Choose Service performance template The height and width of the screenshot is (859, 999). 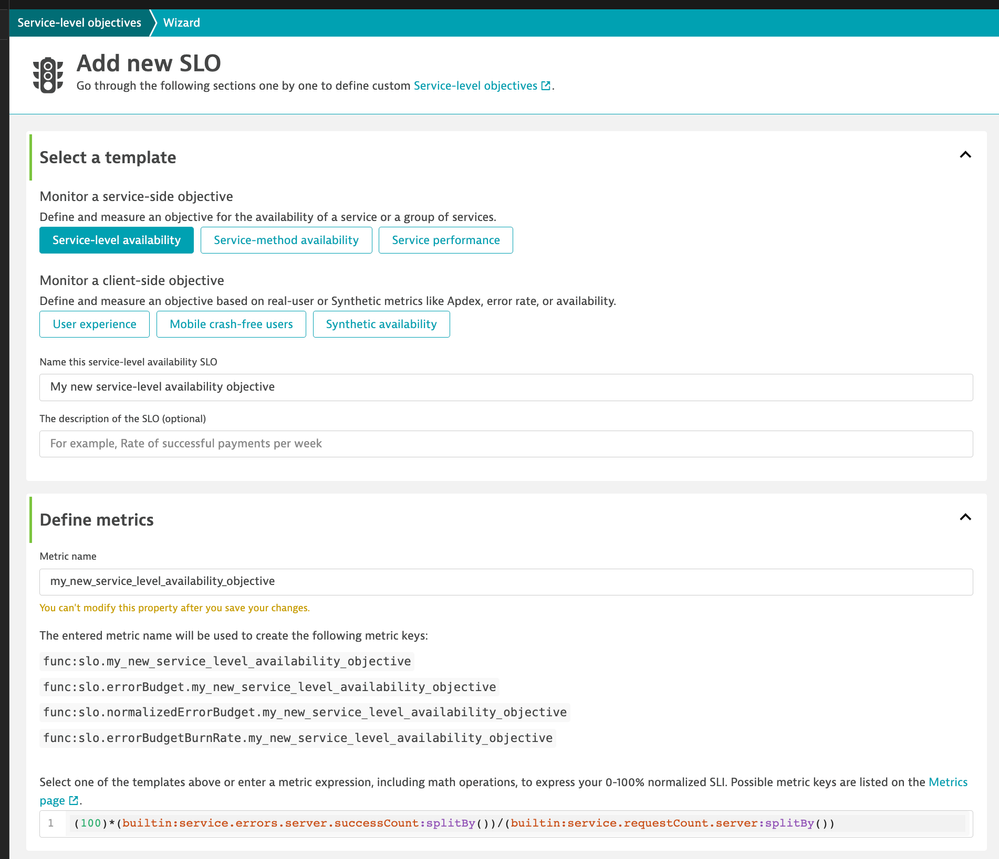pos(445,240)
